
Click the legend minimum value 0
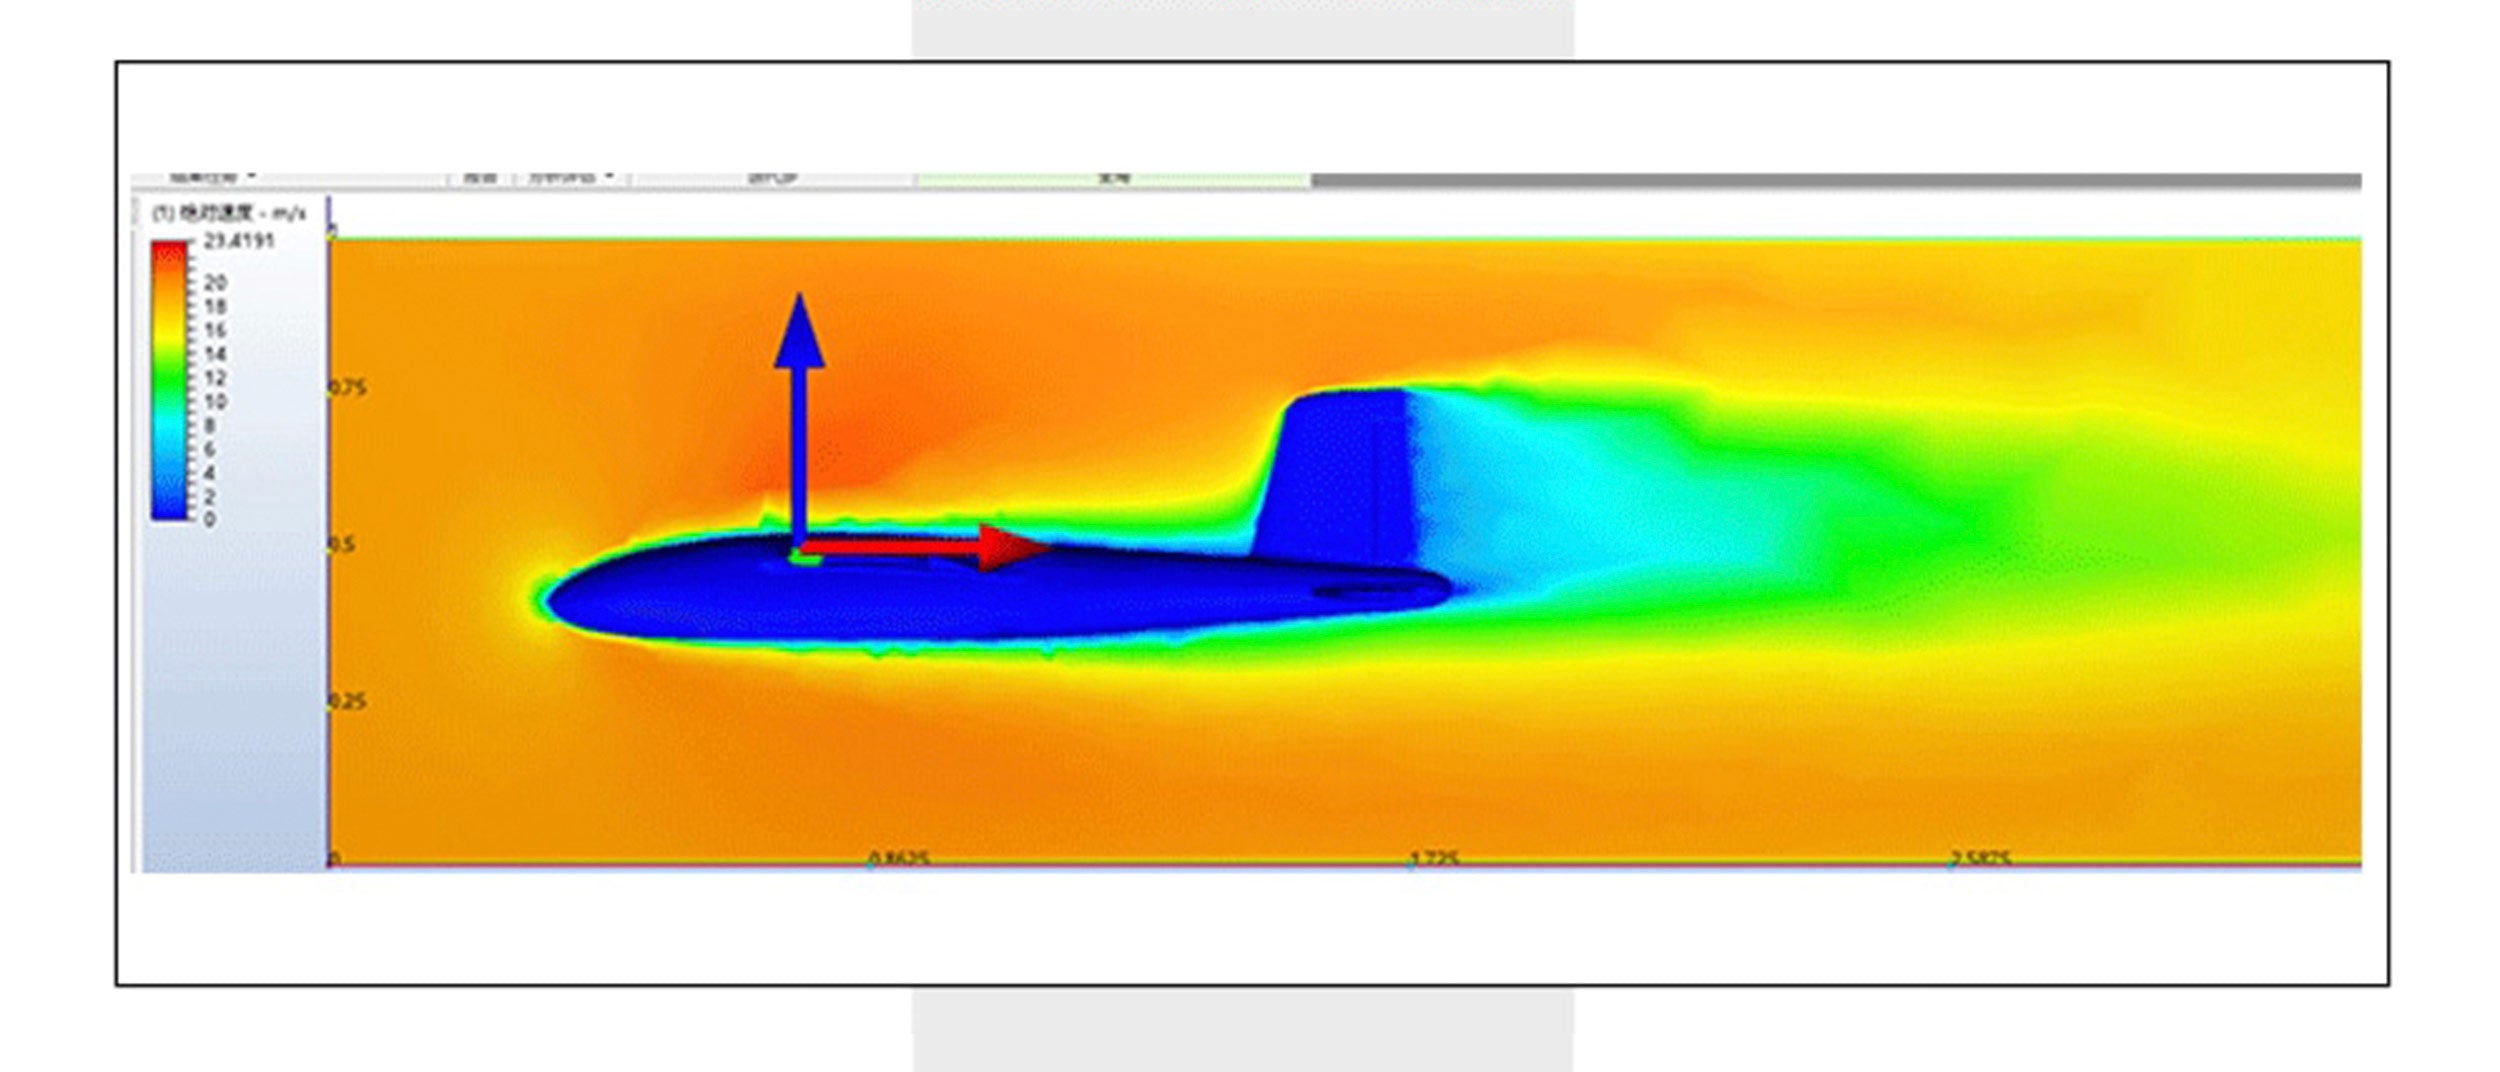click(x=209, y=519)
